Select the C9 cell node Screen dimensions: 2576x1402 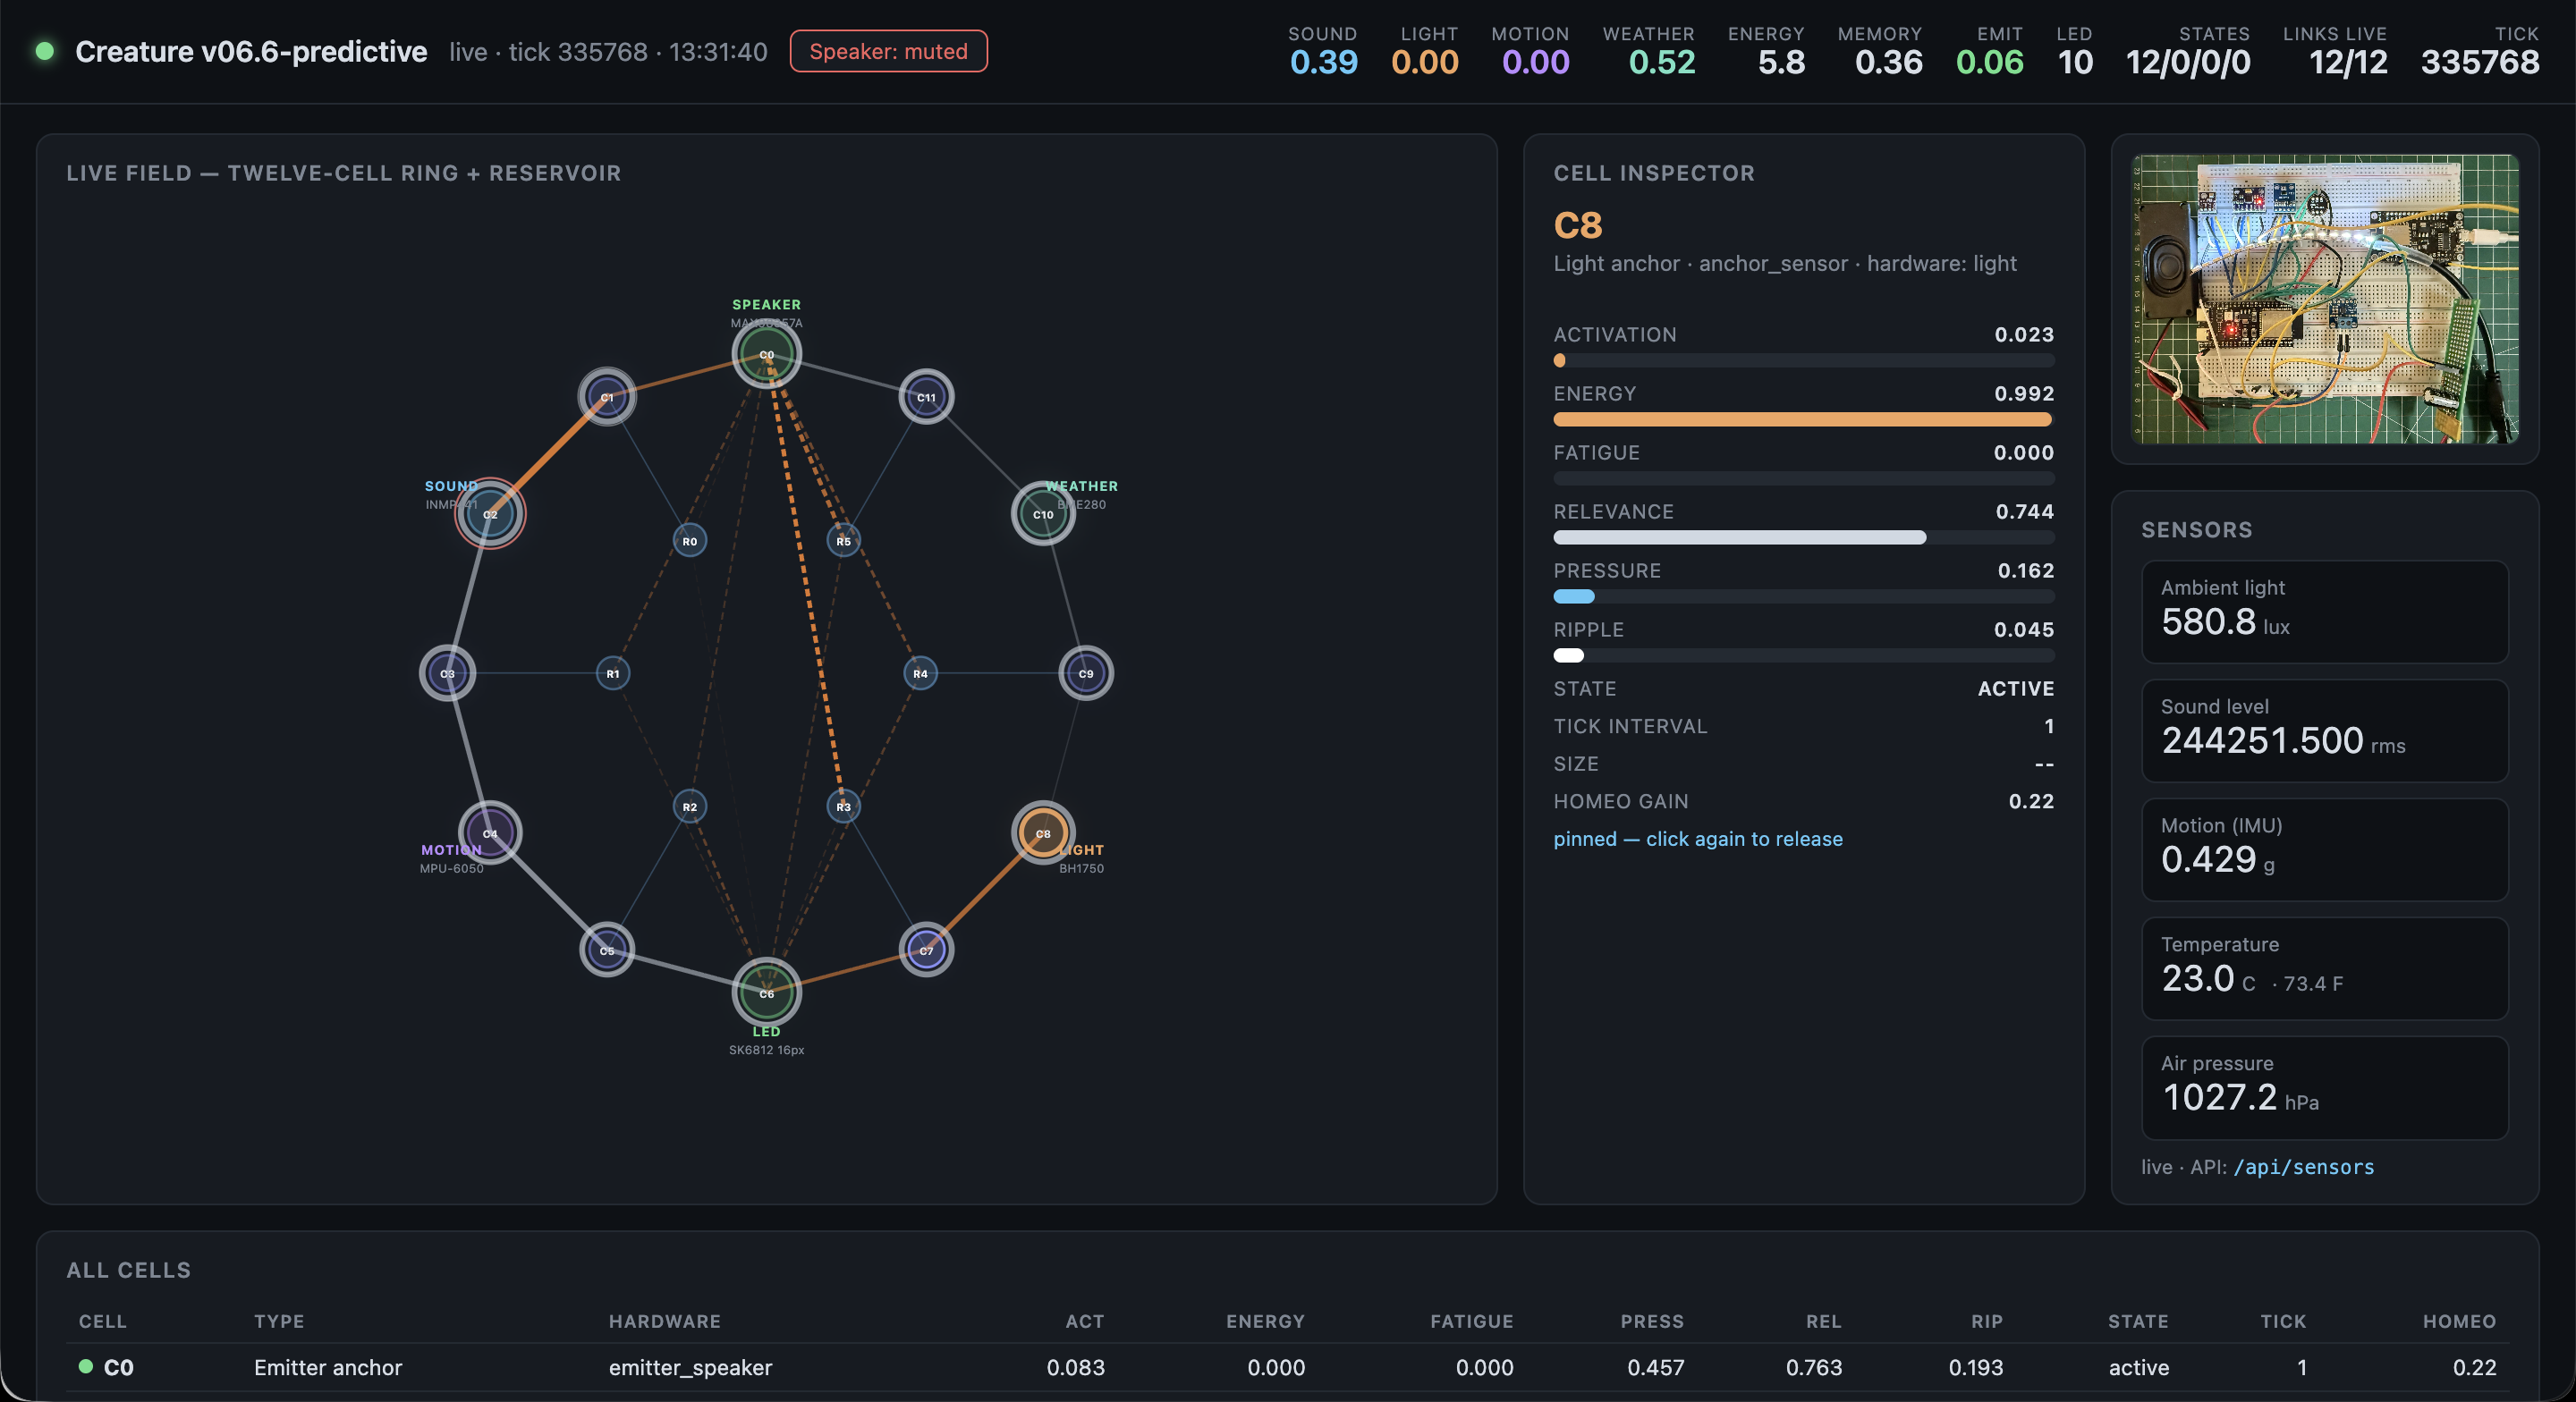click(x=1086, y=673)
